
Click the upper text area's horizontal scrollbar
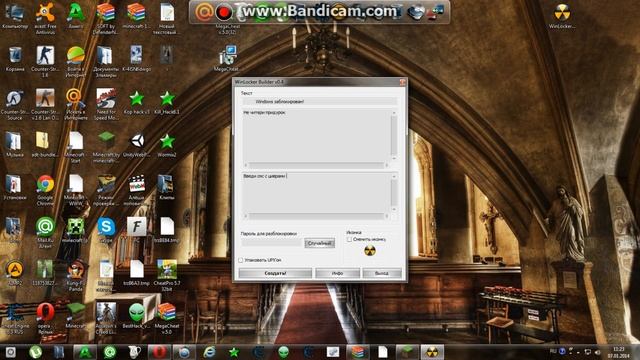click(x=316, y=165)
